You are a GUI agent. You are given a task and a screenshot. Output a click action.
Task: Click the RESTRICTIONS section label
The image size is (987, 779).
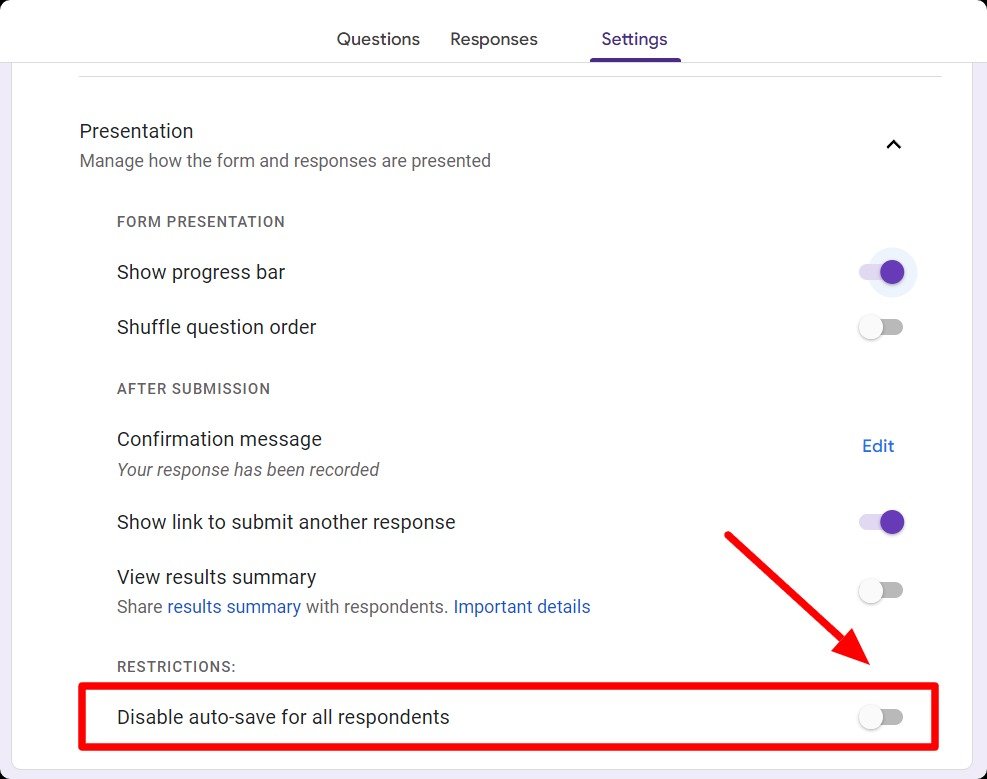[177, 666]
